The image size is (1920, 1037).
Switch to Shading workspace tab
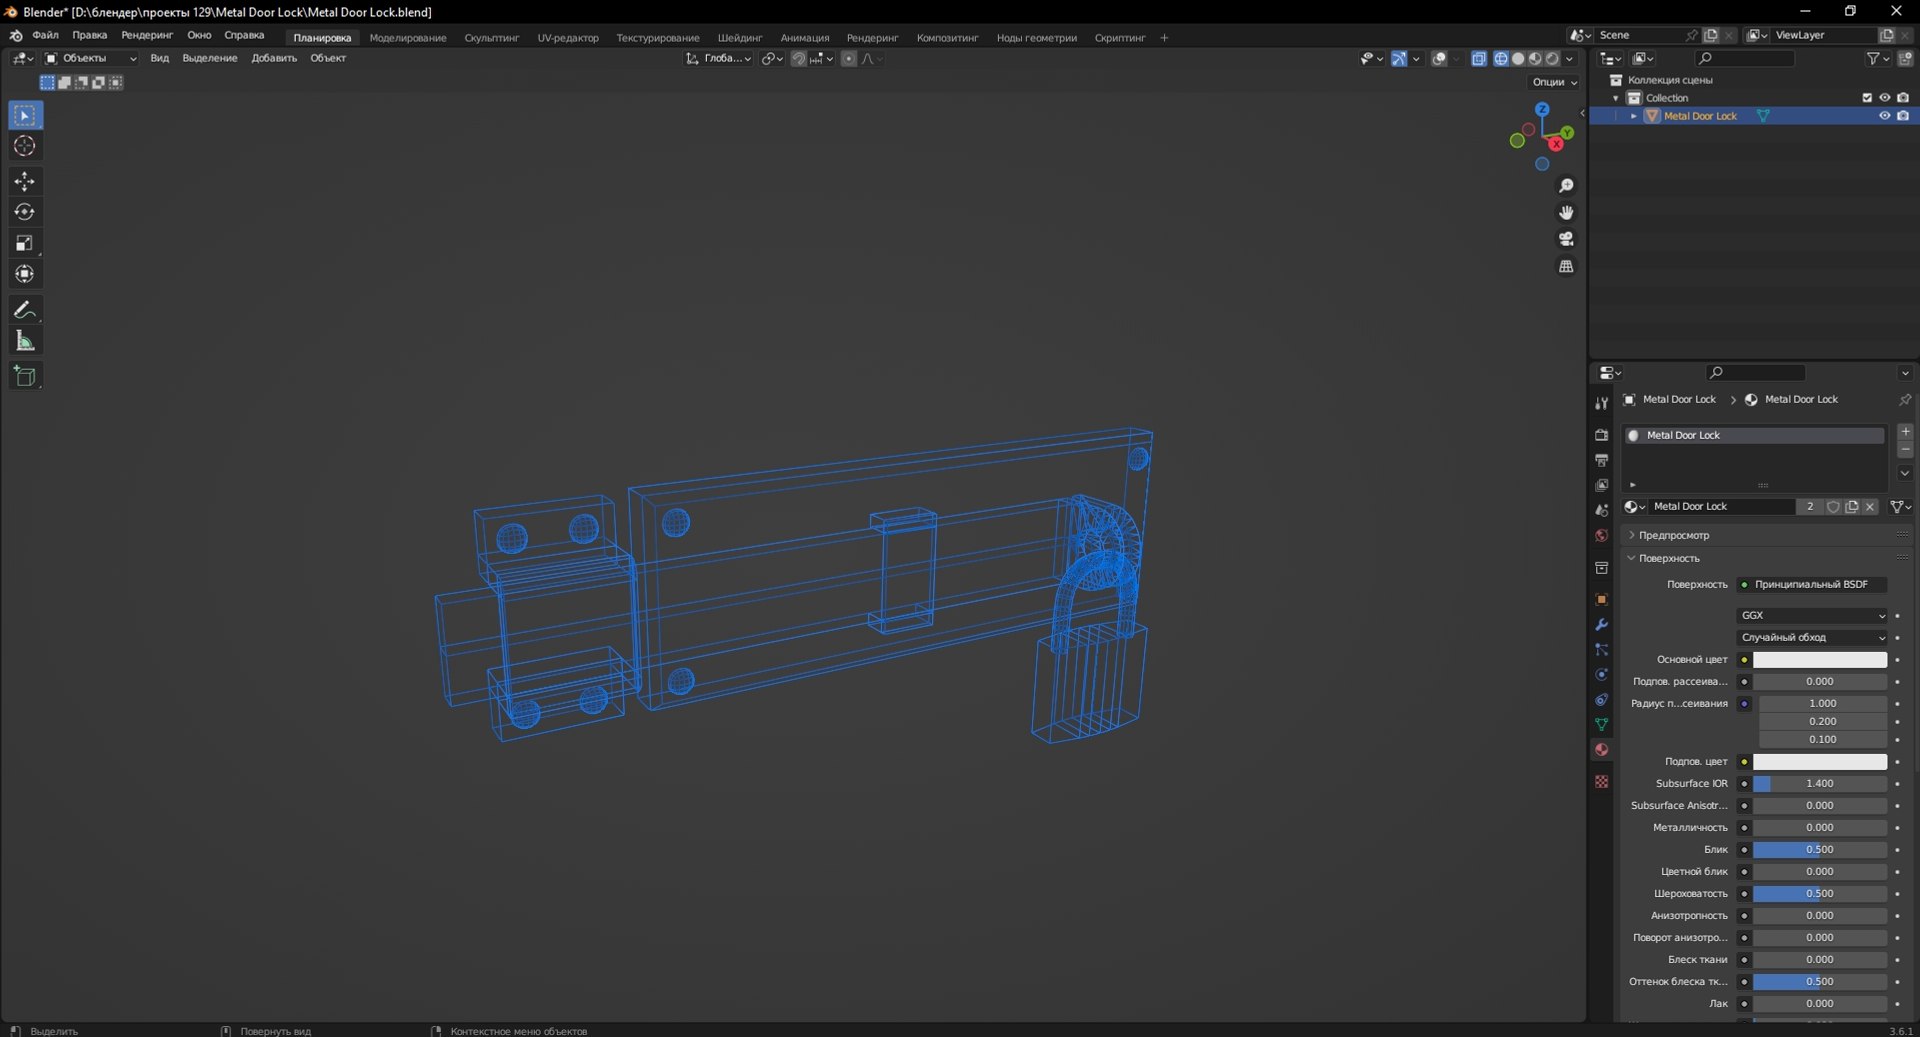point(739,38)
